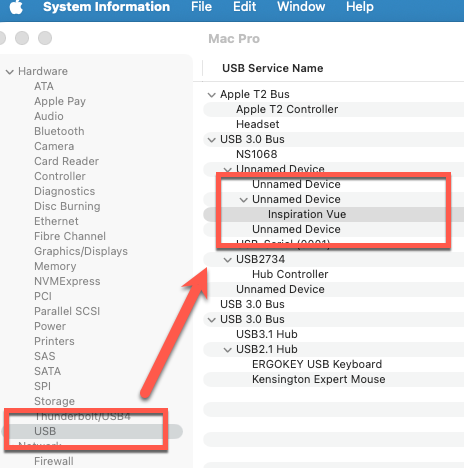Select Apple Pay in the sidebar
This screenshot has width=464, height=468.
coord(60,101)
